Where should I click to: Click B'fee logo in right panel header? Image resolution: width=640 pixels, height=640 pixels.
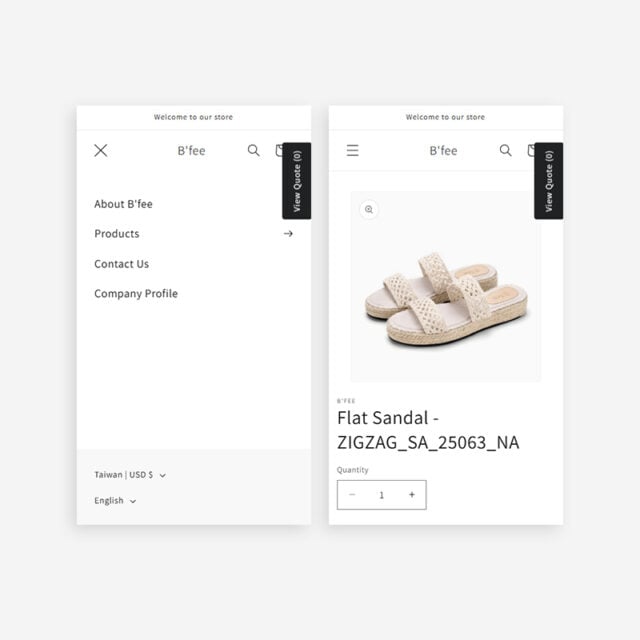click(443, 151)
